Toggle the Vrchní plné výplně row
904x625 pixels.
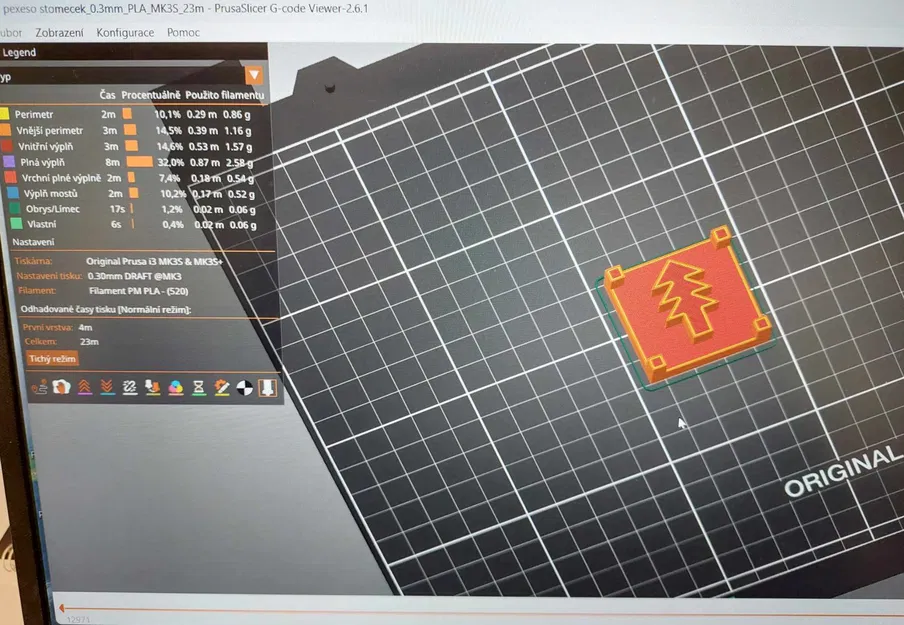131,178
